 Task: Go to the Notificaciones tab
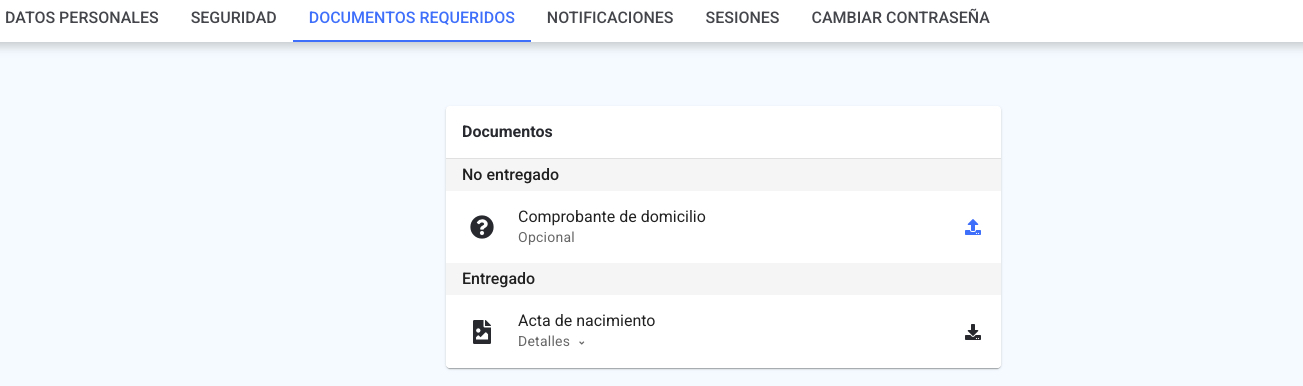pos(610,18)
